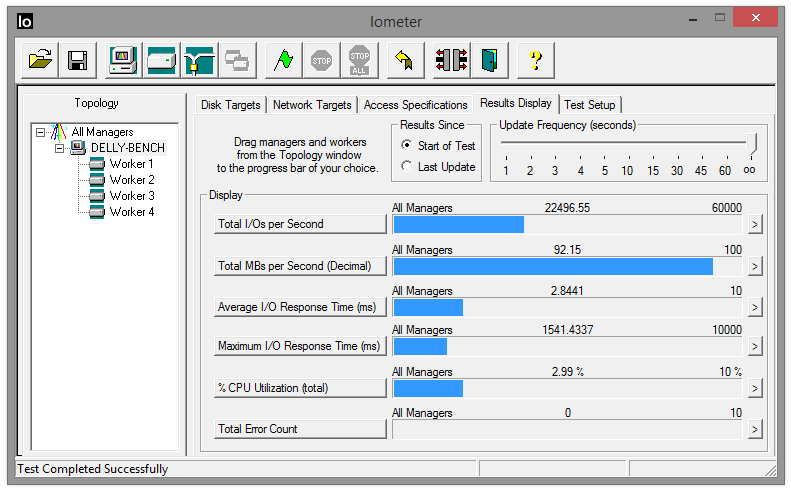Open options arrow for Total MBs per Second
The width and height of the screenshot is (791, 491).
(x=755, y=266)
